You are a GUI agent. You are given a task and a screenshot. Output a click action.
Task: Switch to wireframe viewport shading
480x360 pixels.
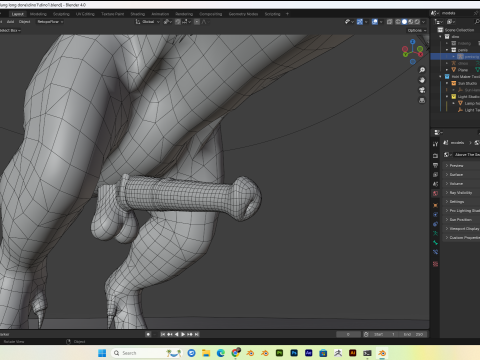click(x=398, y=22)
